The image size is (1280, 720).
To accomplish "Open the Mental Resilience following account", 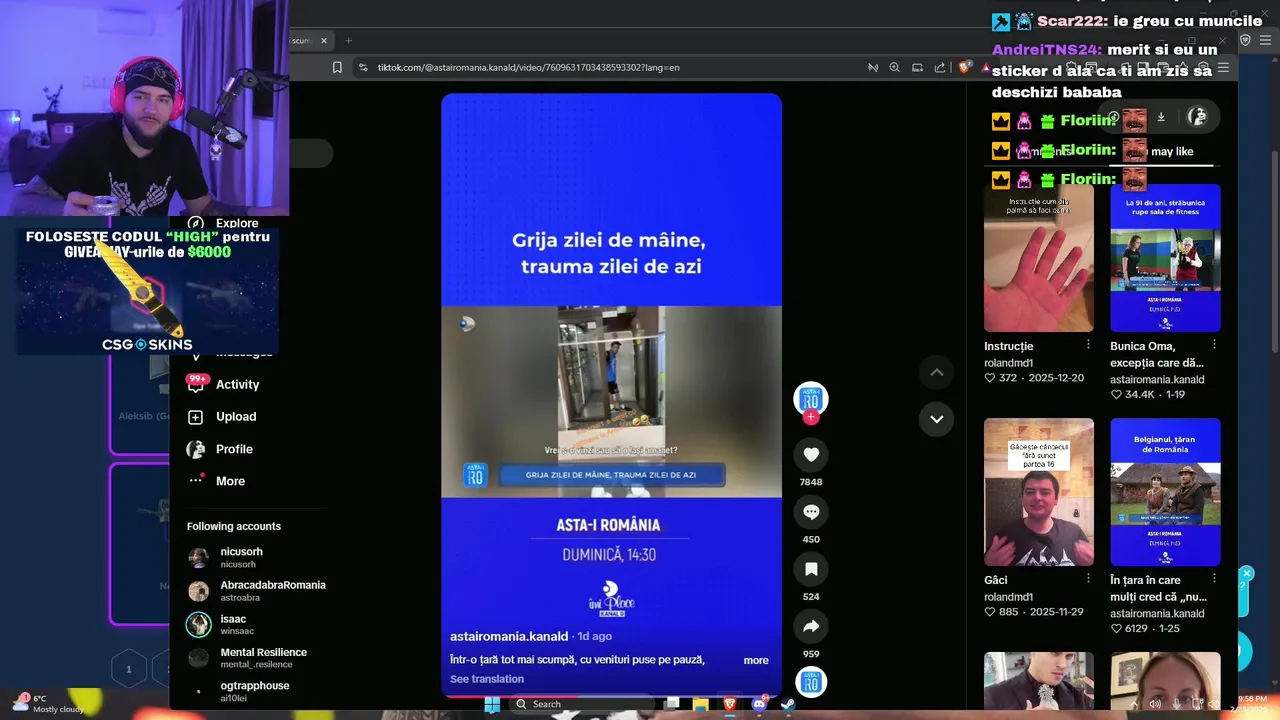I will [x=250, y=658].
